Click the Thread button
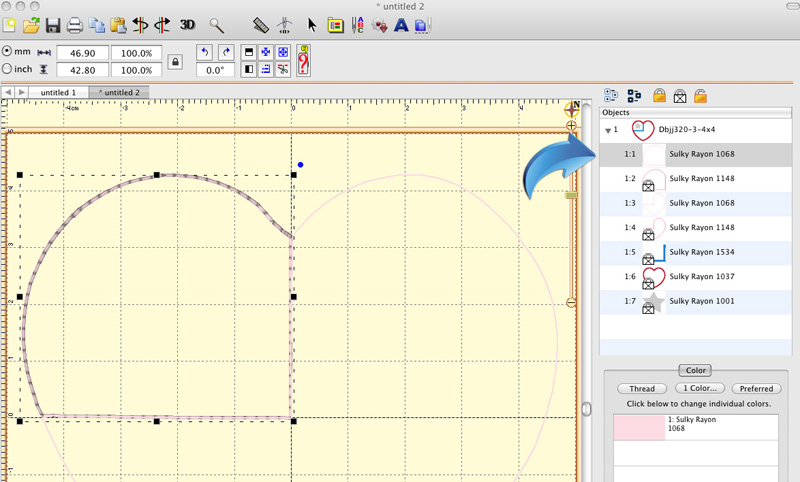The height and width of the screenshot is (482, 800). [642, 389]
